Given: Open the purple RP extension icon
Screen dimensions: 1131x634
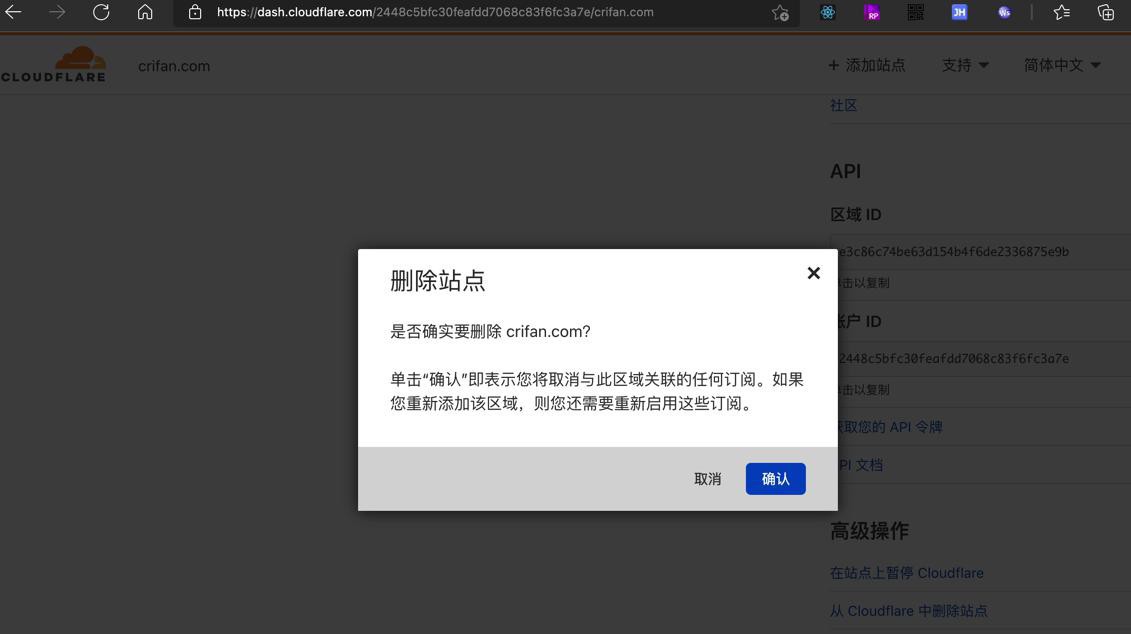Looking at the screenshot, I should [871, 12].
